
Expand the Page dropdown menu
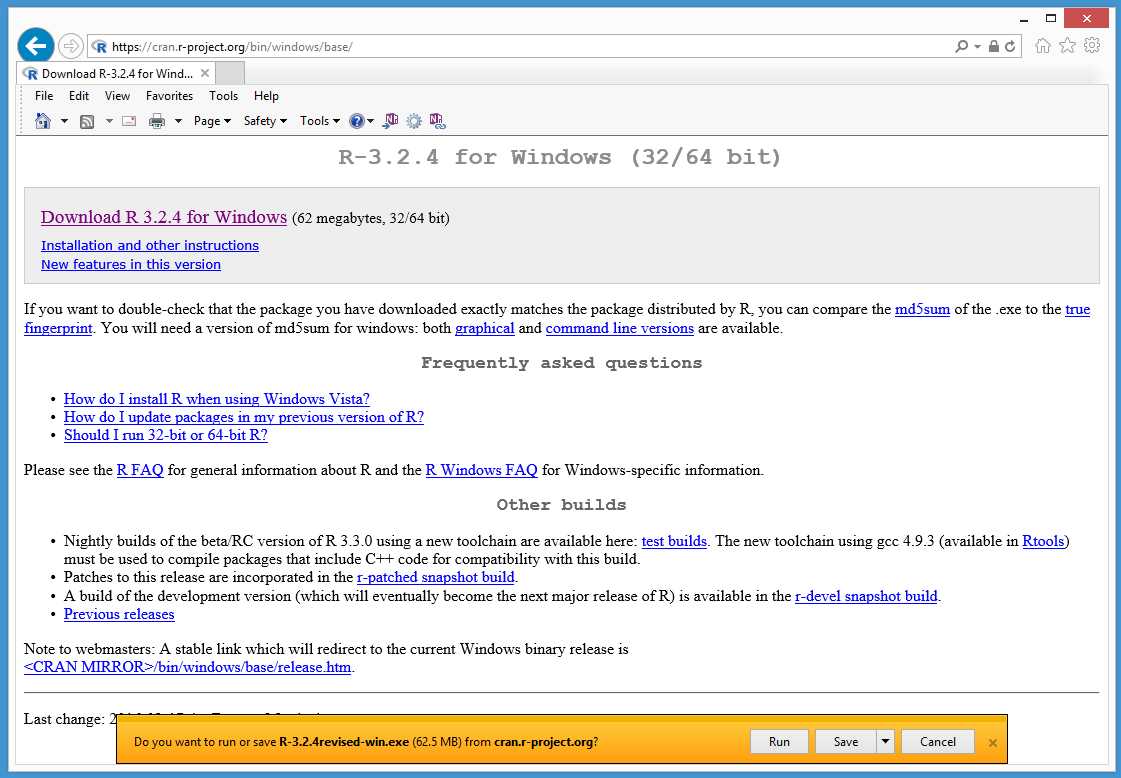click(211, 121)
